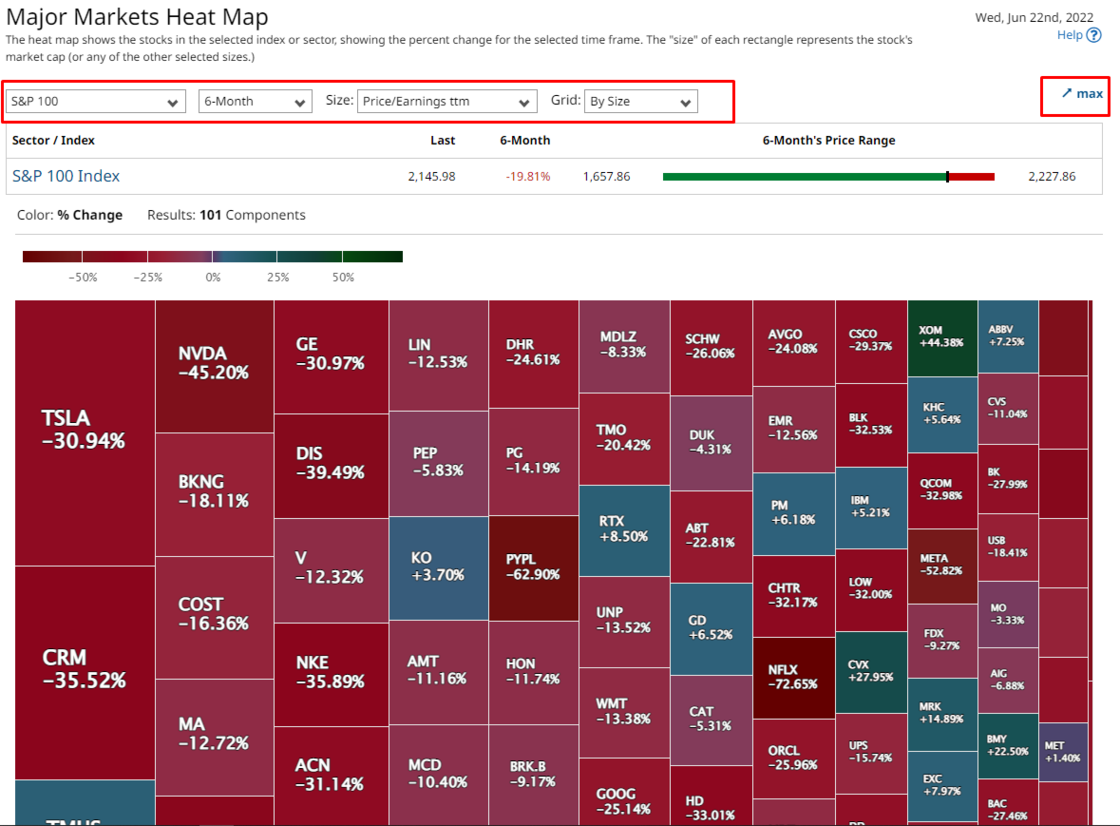
Task: Click the Sector / Index column header
Action: click(x=50, y=140)
